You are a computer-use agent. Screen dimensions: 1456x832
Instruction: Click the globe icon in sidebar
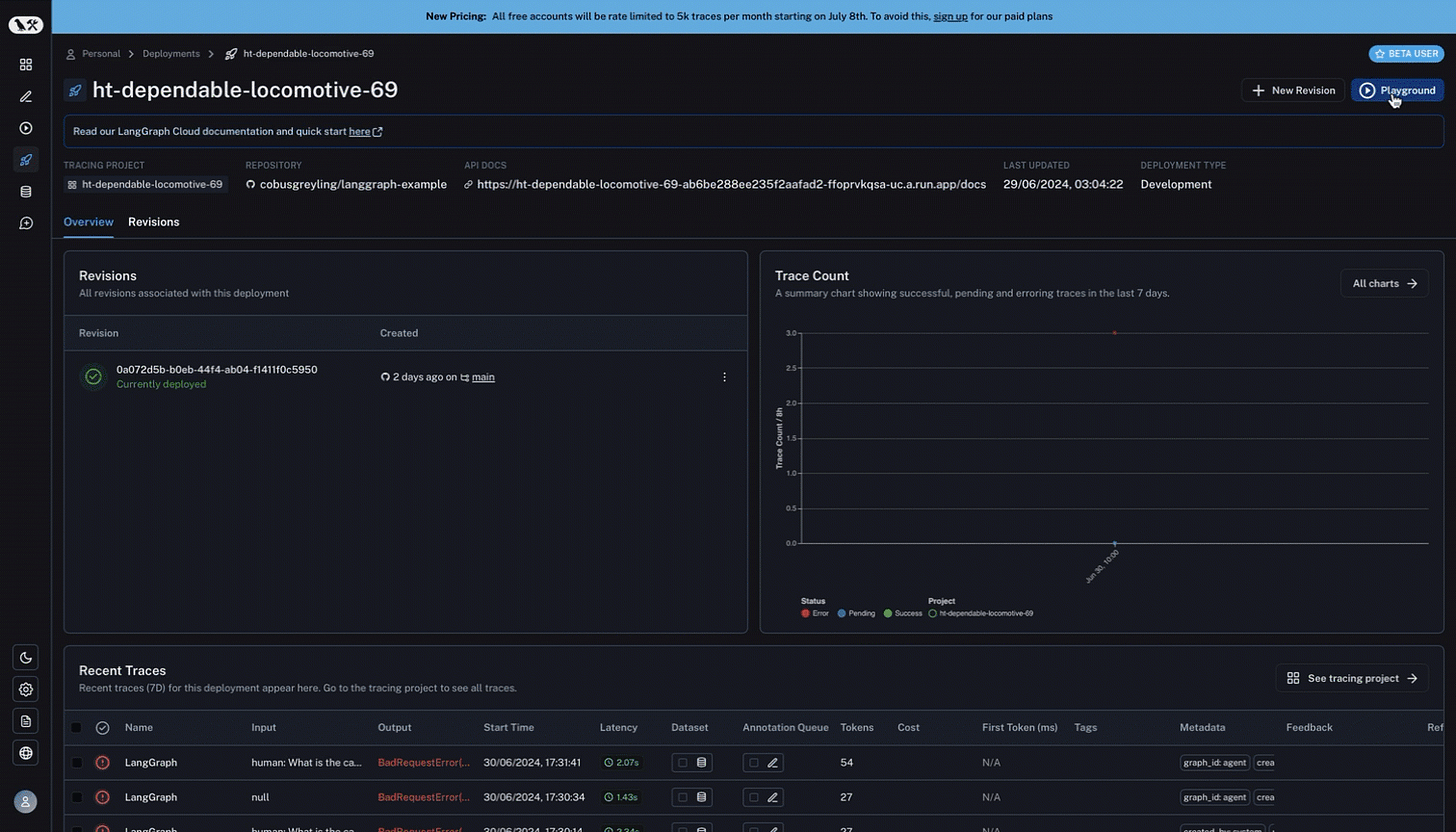tap(26, 753)
